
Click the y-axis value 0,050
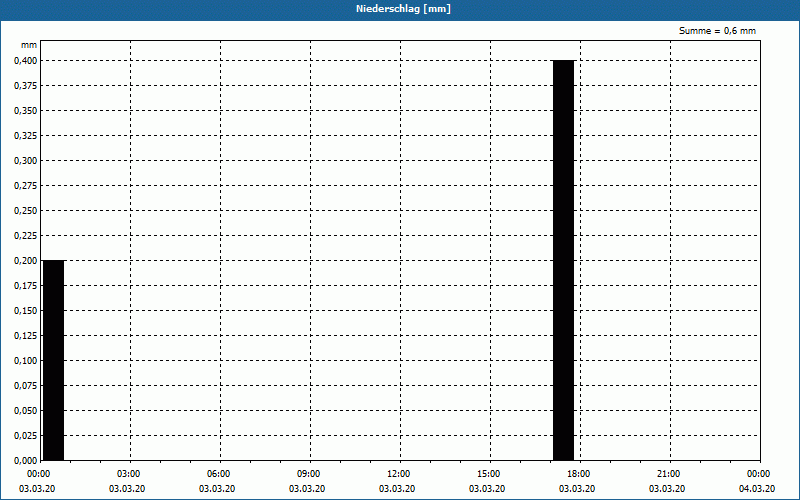click(26, 411)
